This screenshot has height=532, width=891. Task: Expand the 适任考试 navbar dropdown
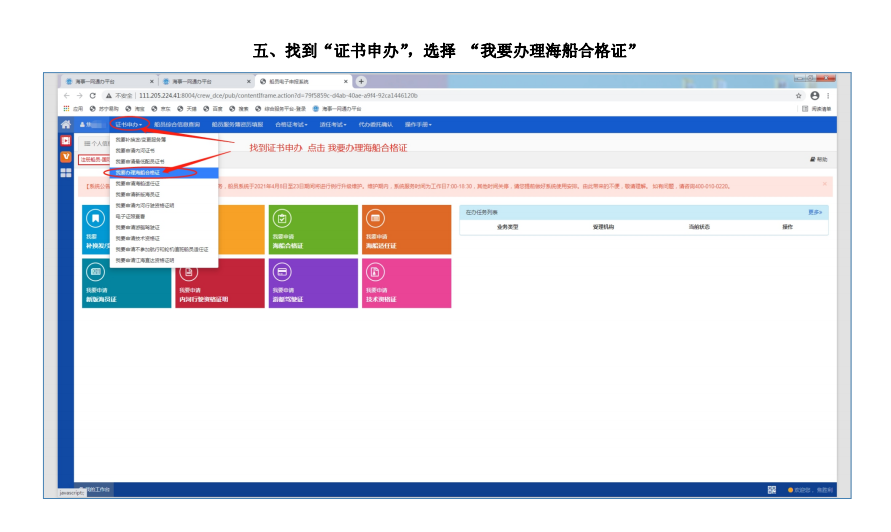pyautogui.click(x=332, y=124)
